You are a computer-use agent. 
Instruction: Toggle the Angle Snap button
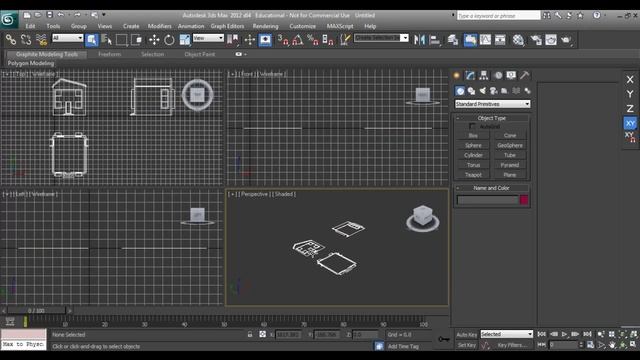[x=298, y=40]
